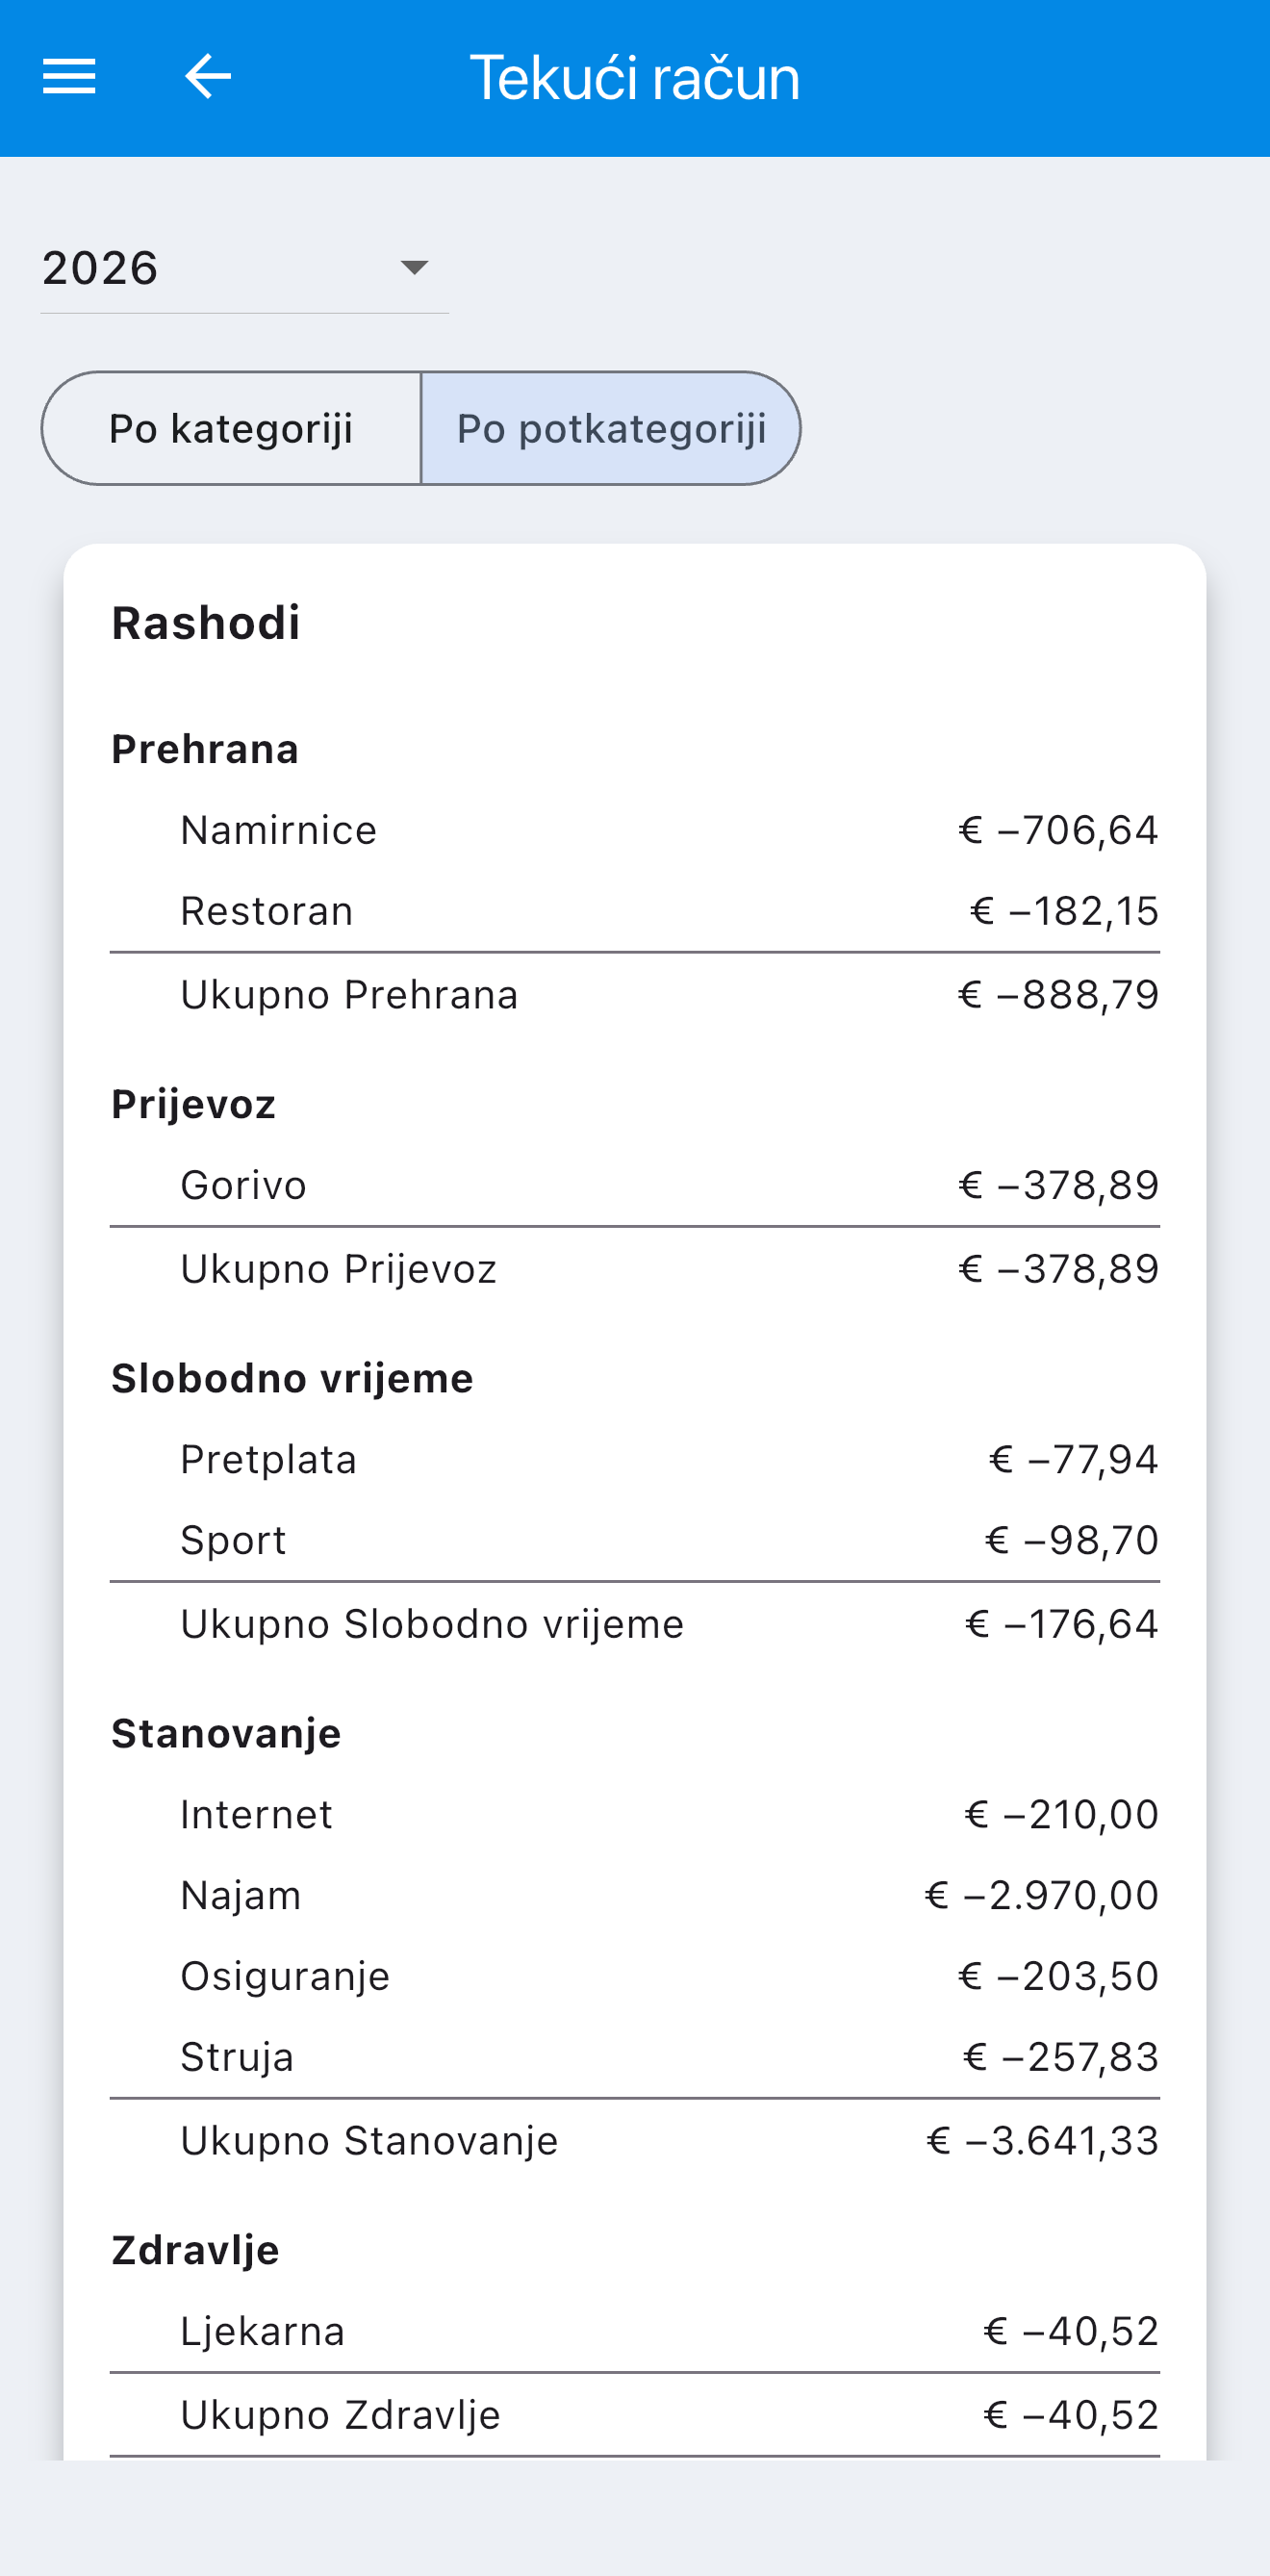Select the Pretplata expense row

tap(635, 1460)
